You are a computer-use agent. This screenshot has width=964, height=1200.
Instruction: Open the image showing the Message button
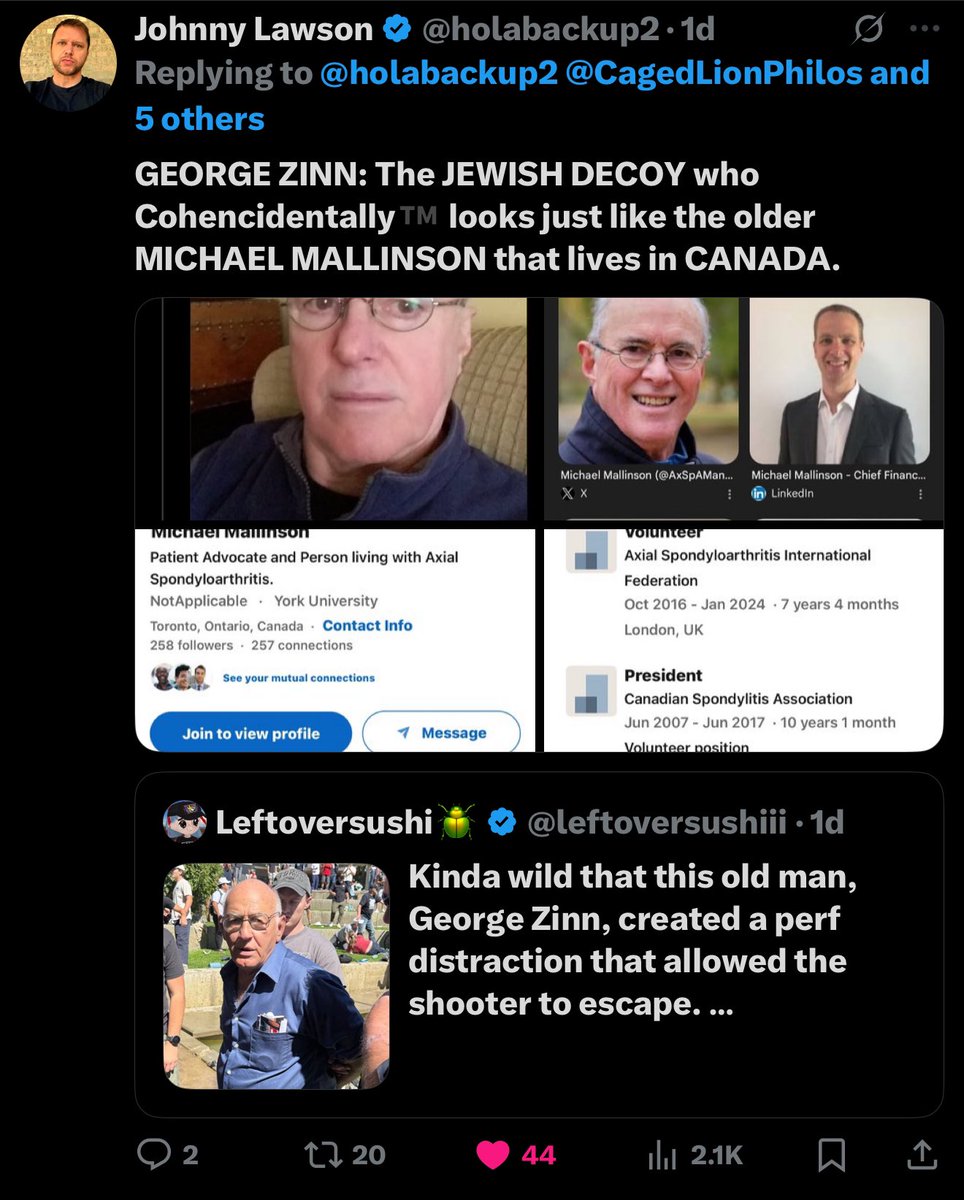[336, 641]
